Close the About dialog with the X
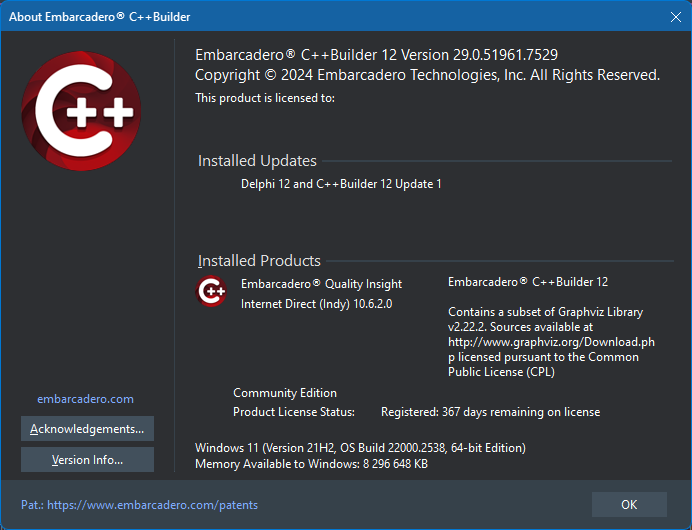The height and width of the screenshot is (530, 692). (x=676, y=17)
